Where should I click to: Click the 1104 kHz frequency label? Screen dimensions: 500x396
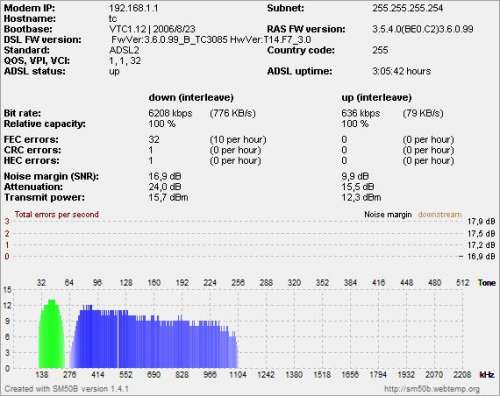(x=238, y=375)
